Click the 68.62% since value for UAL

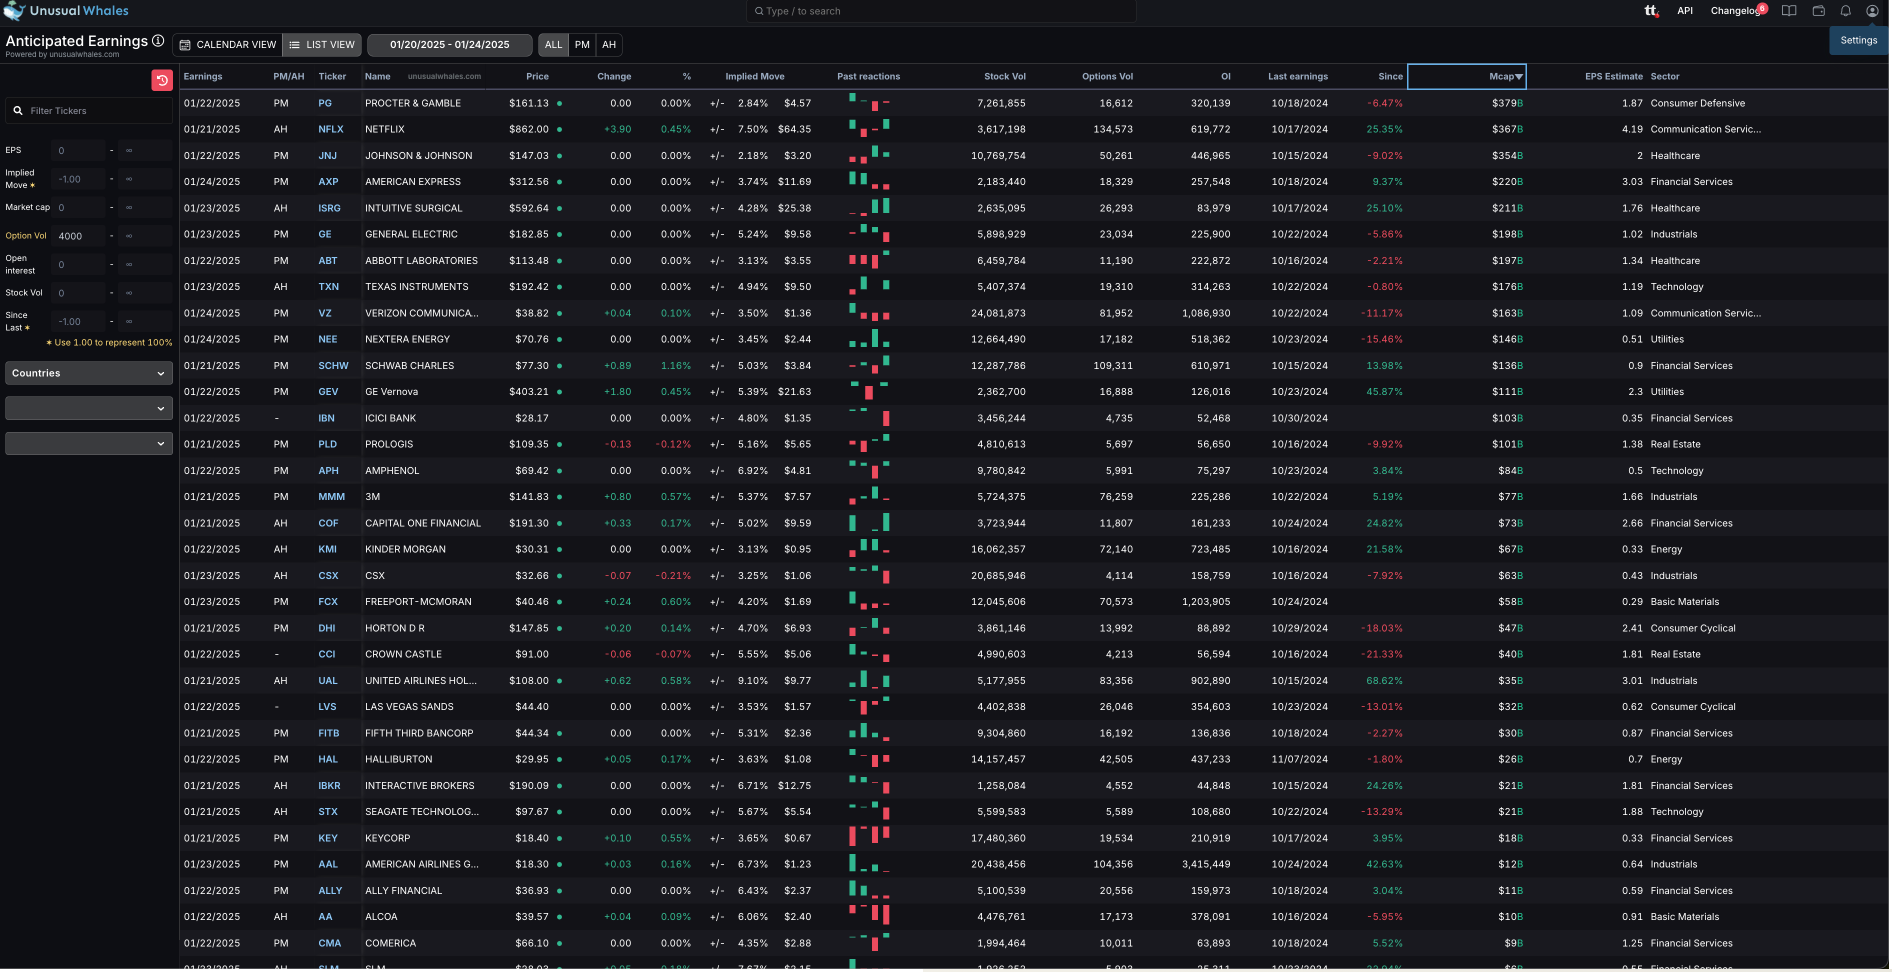click(x=1384, y=681)
